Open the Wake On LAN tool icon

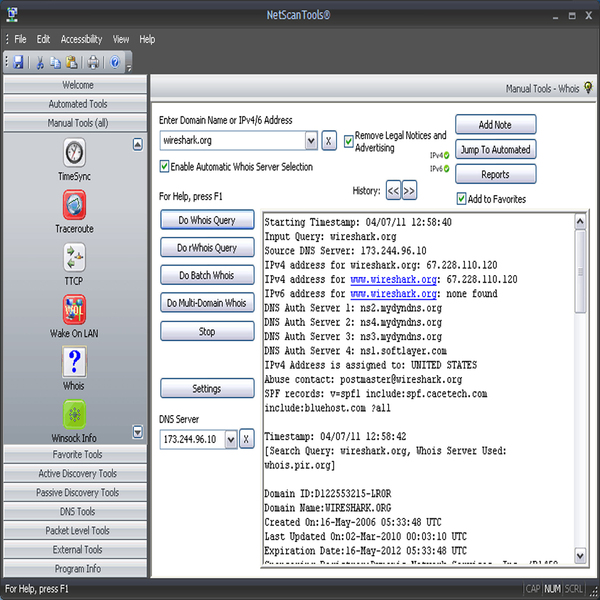click(74, 309)
